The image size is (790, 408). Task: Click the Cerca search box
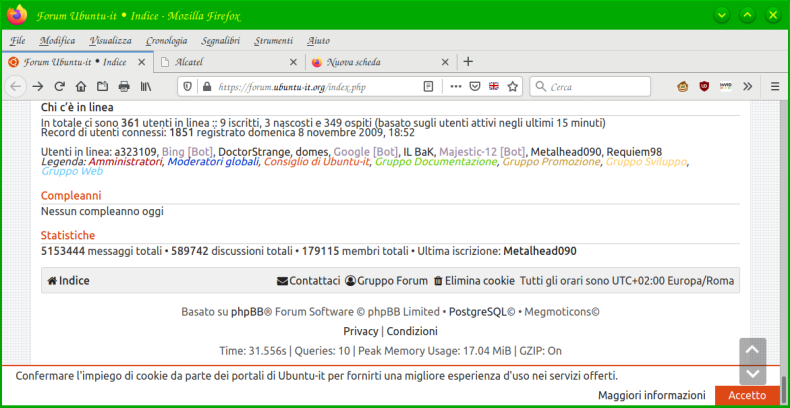pyautogui.click(x=590, y=87)
